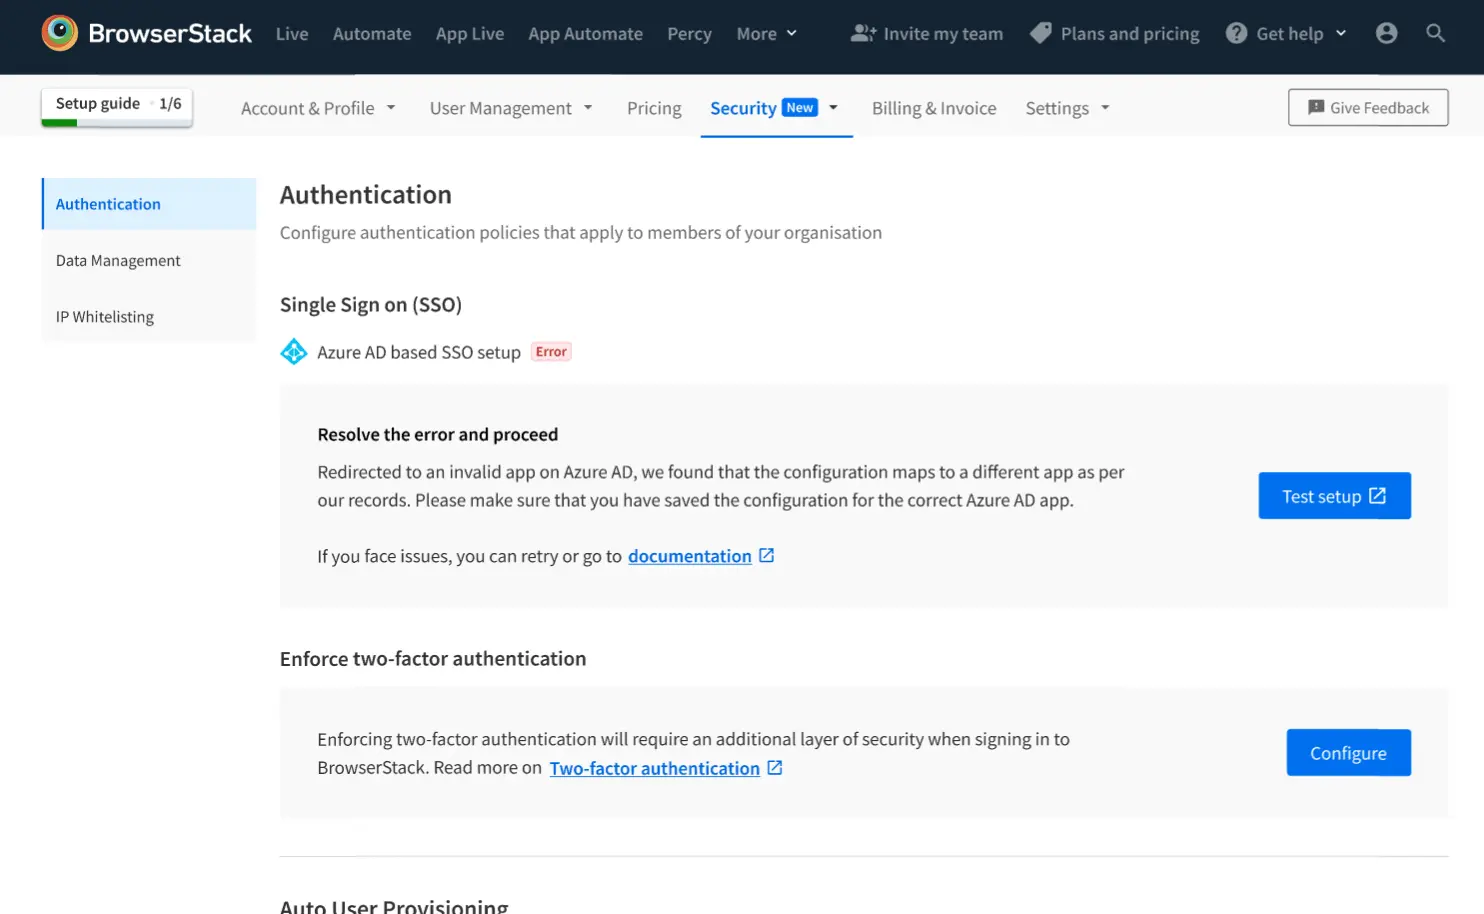The image size is (1484, 914).
Task: Click the Azure AD diamond icon
Action: [294, 352]
